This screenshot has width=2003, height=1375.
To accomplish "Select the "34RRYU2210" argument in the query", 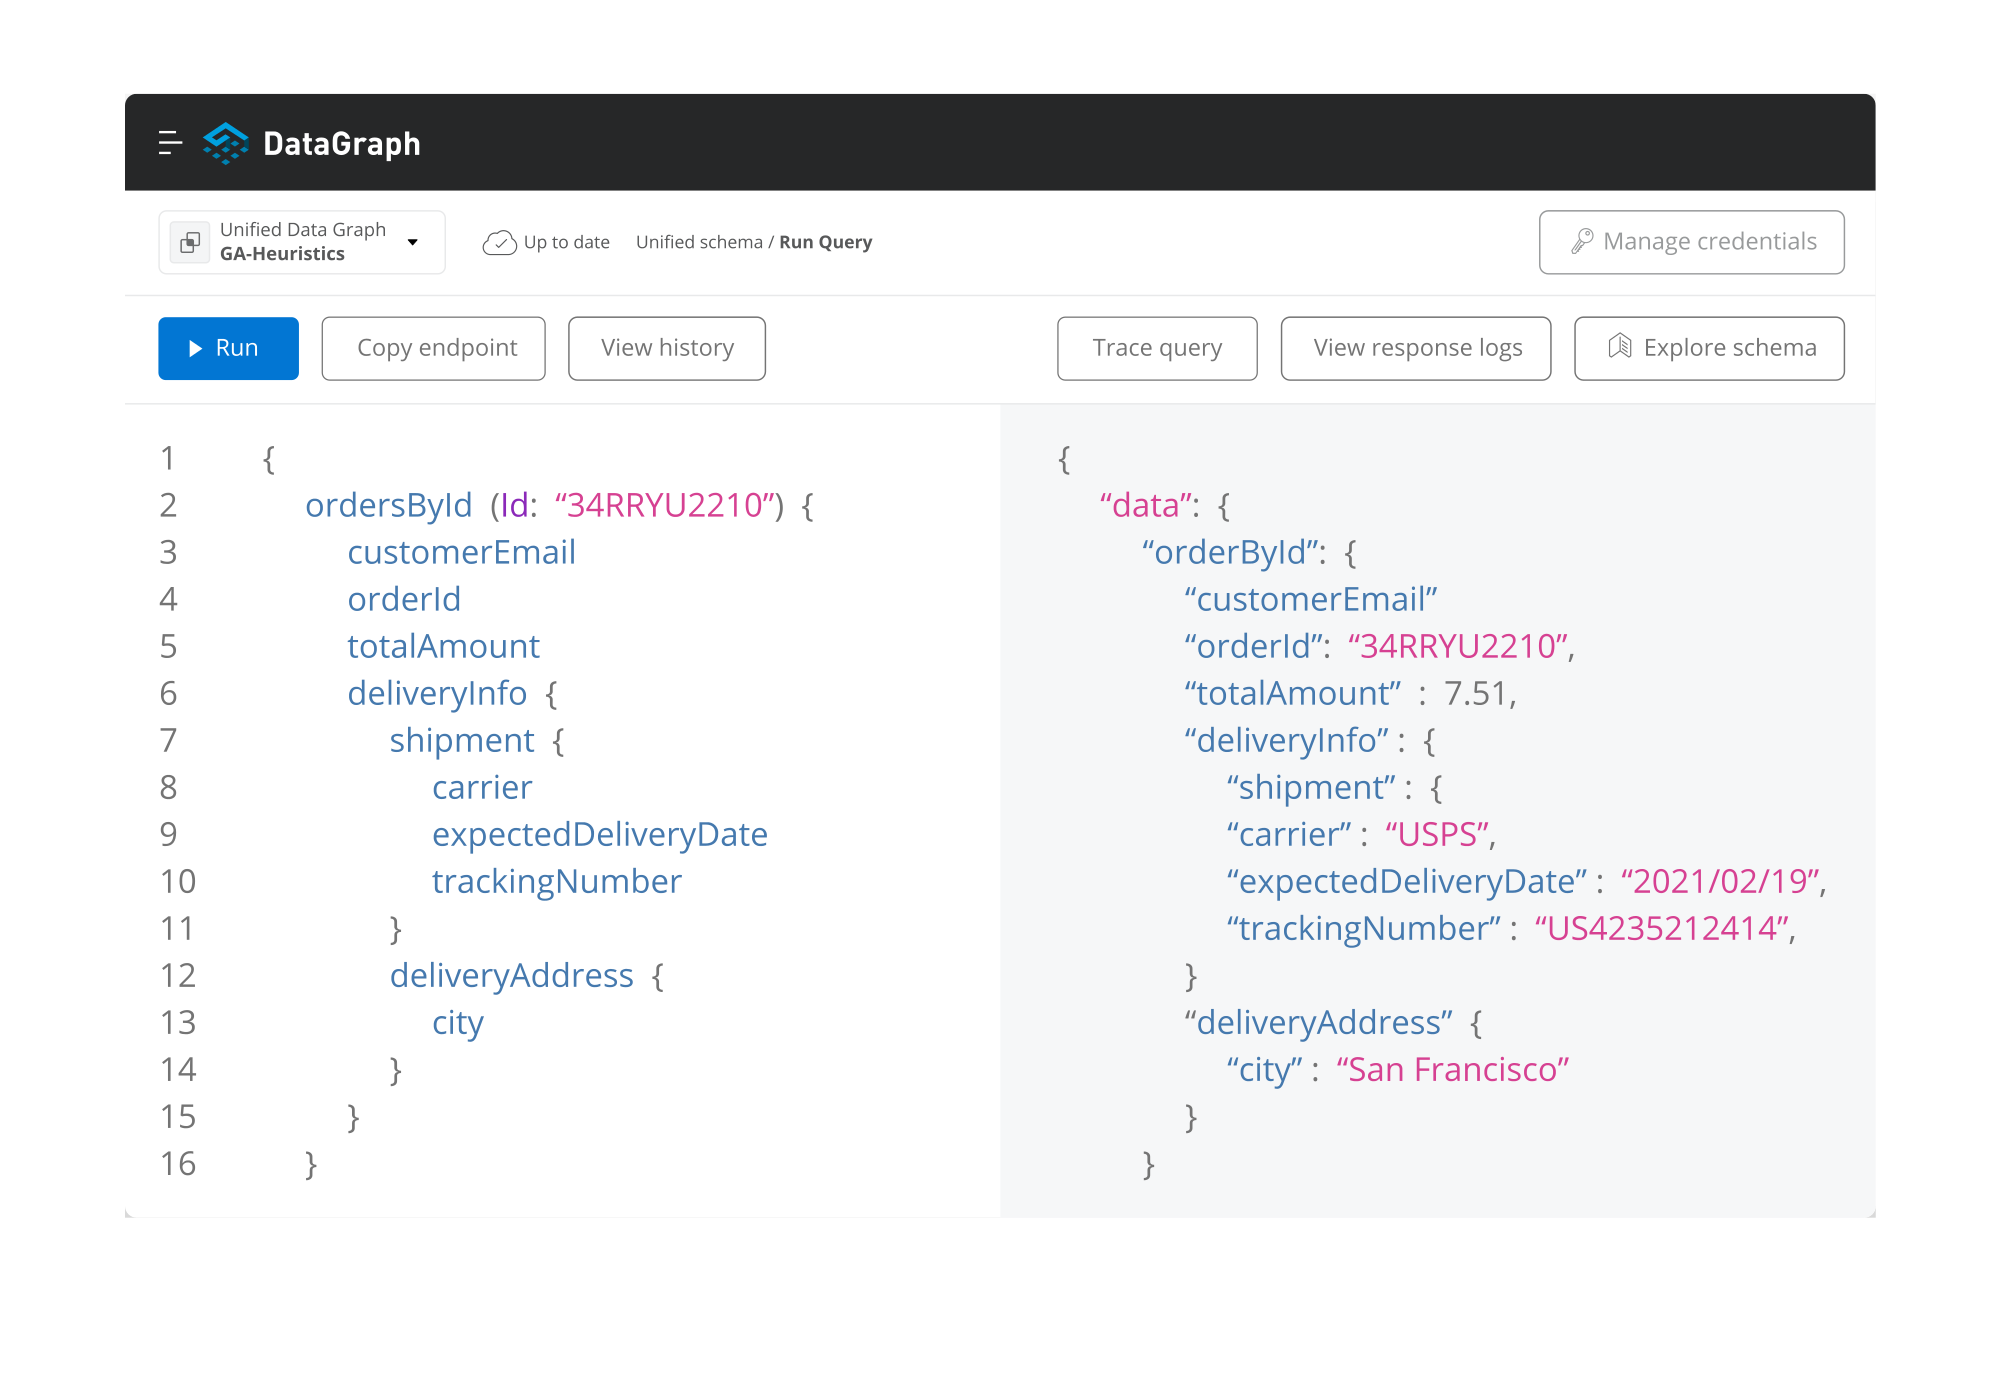I will 665,506.
